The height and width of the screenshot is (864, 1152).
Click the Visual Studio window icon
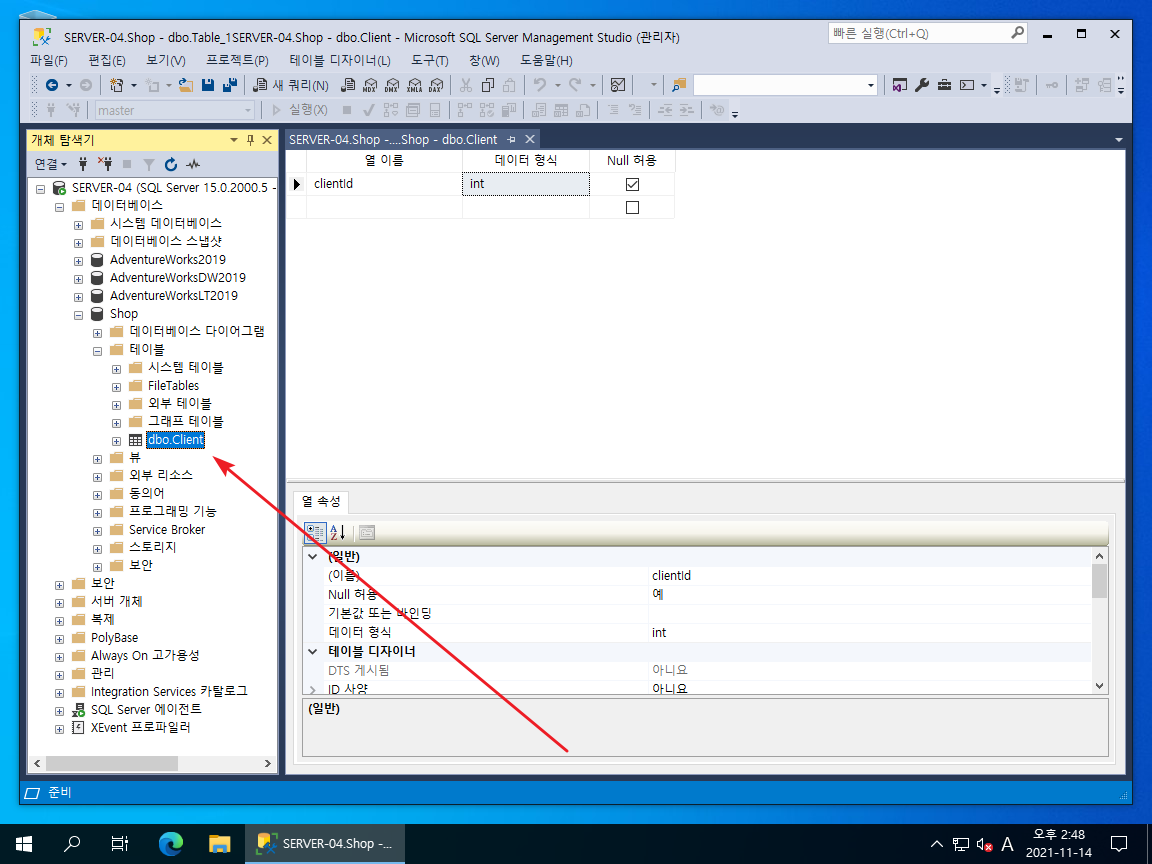[900, 85]
